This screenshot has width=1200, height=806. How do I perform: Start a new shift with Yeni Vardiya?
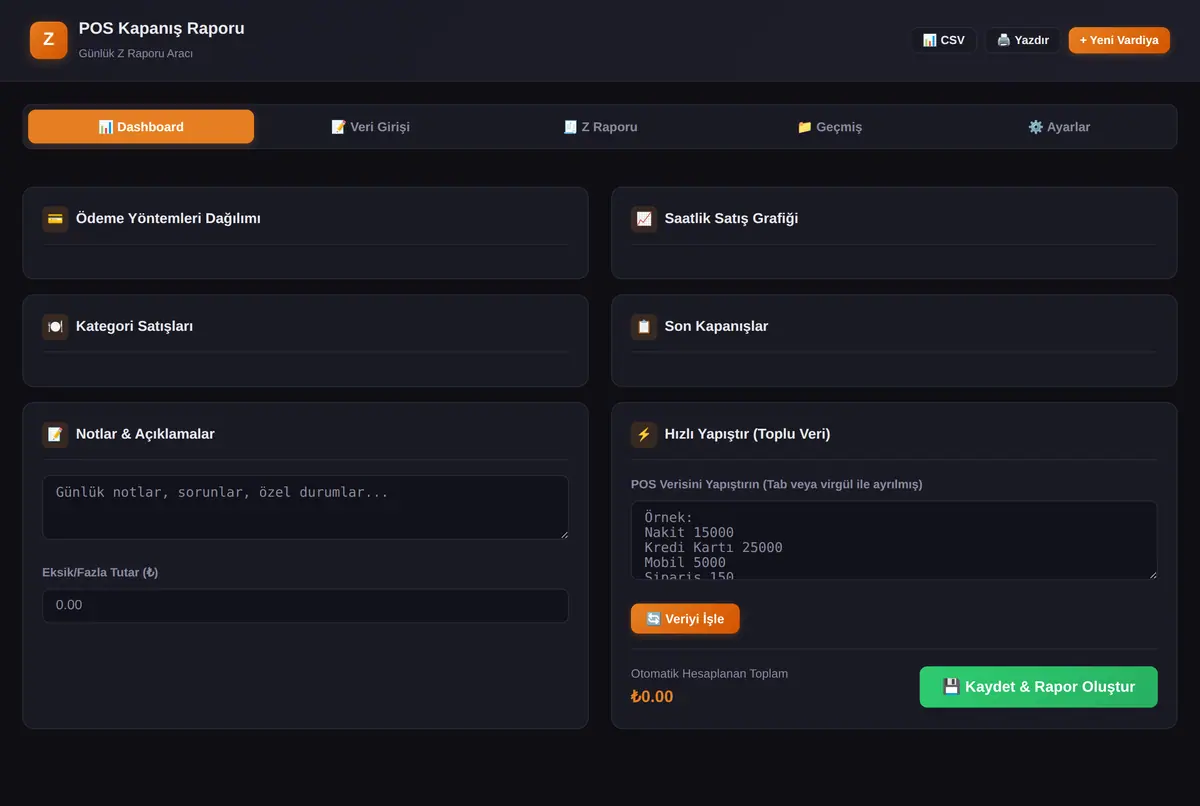(1119, 40)
